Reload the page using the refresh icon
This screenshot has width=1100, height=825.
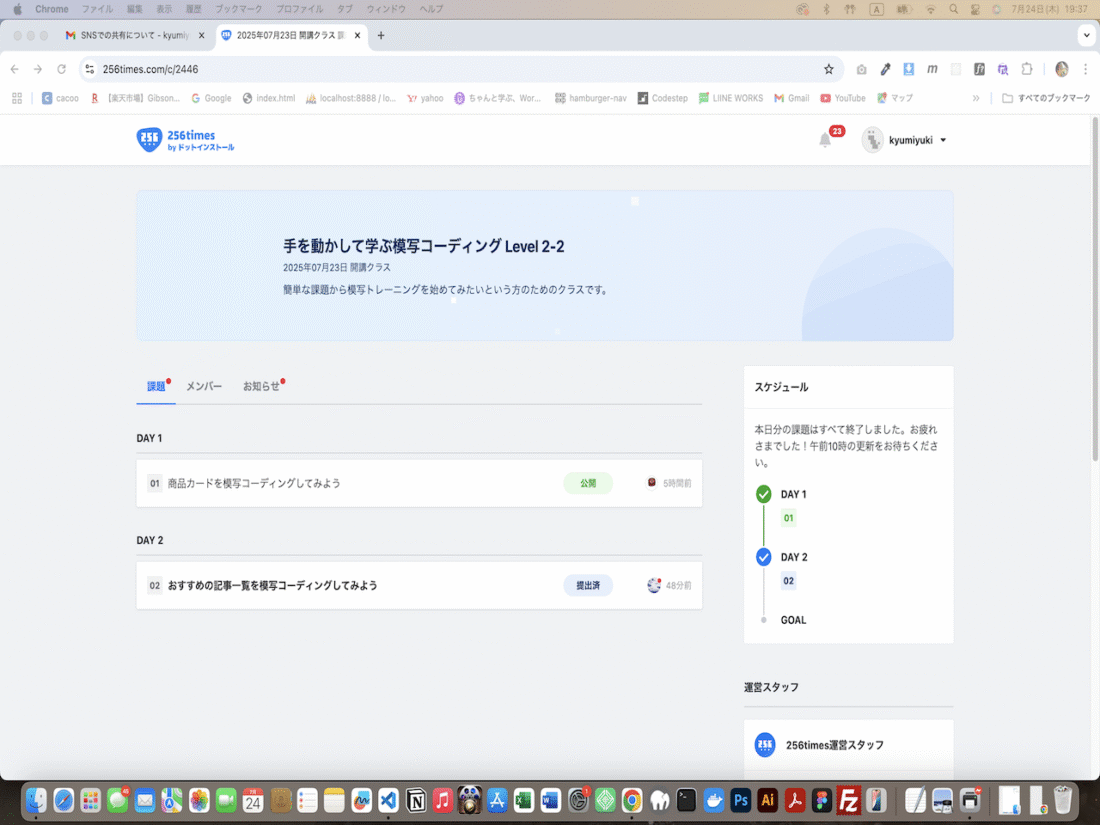tap(62, 69)
